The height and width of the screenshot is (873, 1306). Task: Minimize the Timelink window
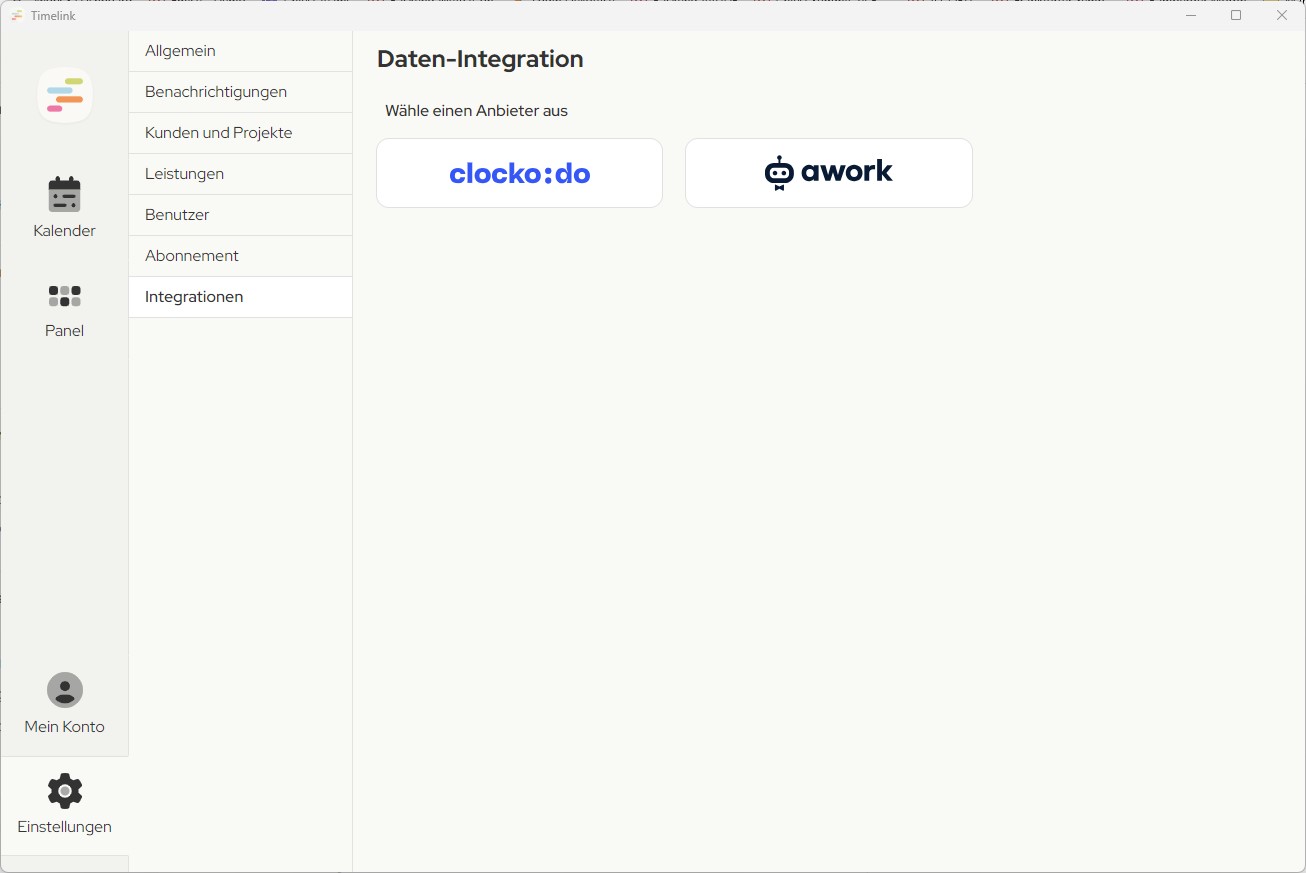pyautogui.click(x=1191, y=15)
